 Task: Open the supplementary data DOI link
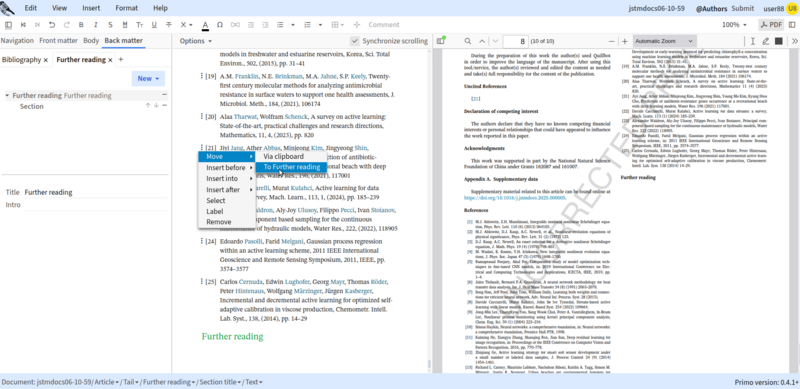[515, 197]
